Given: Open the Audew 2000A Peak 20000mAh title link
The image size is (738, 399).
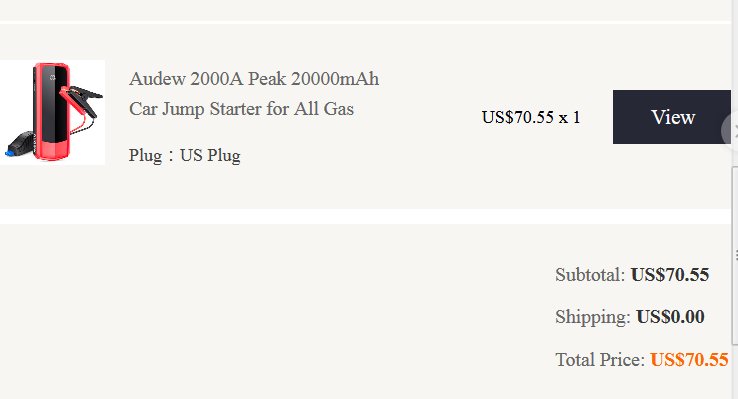Looking at the screenshot, I should click(254, 79).
